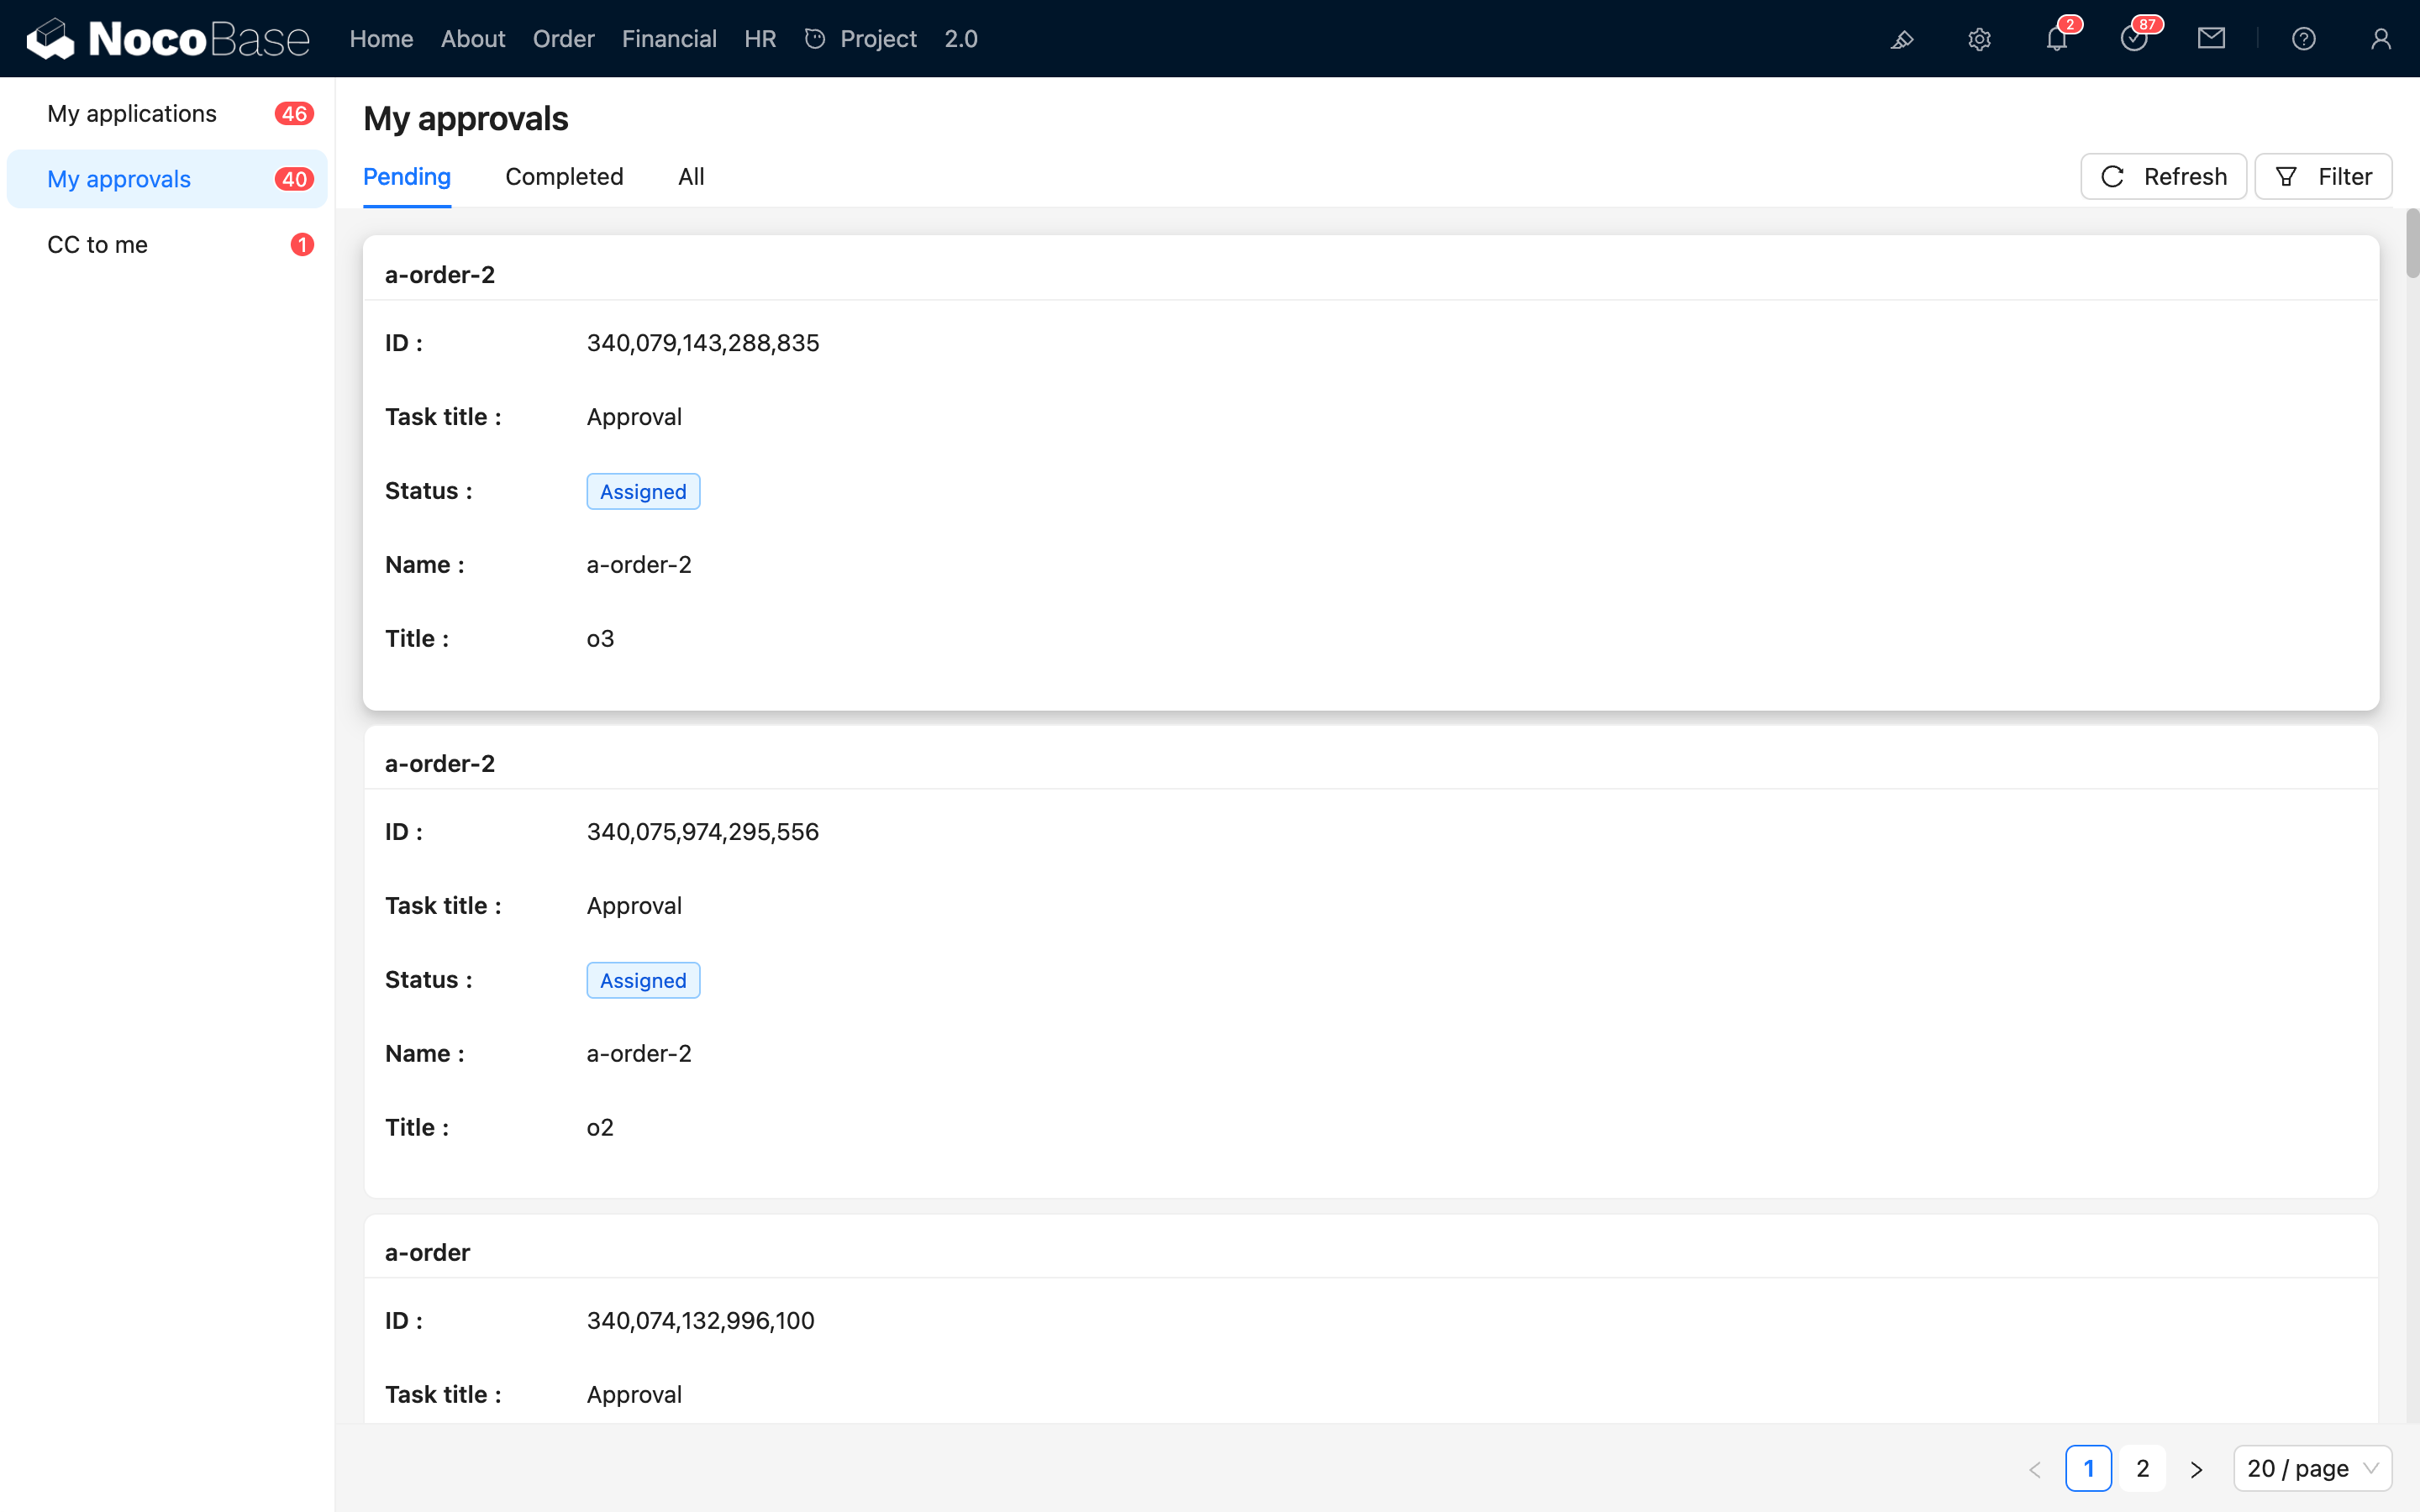Open the UI editor highlighter icon

click(1902, 39)
